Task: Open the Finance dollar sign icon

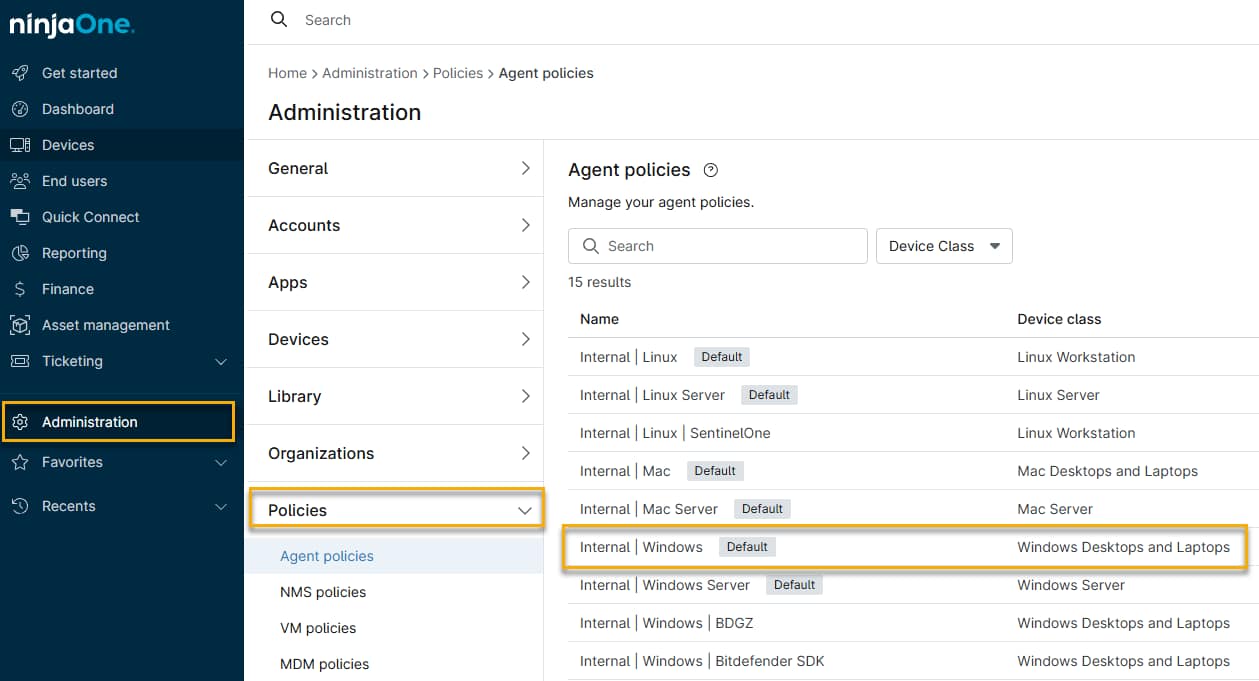Action: (x=20, y=289)
